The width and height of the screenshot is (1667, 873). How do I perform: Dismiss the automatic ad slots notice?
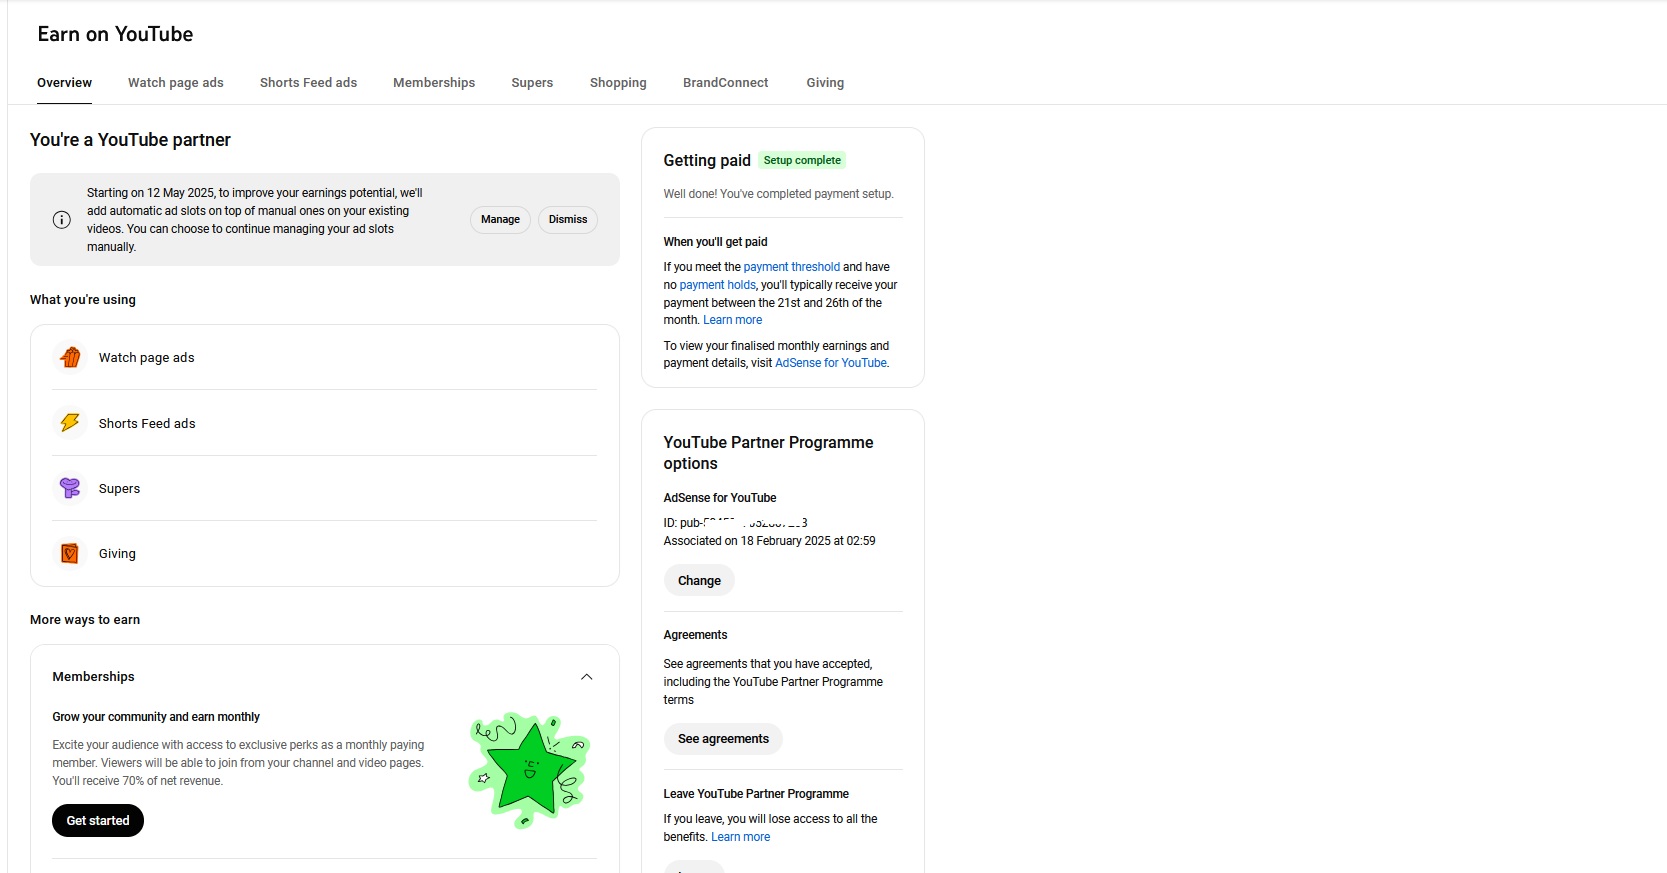click(568, 220)
